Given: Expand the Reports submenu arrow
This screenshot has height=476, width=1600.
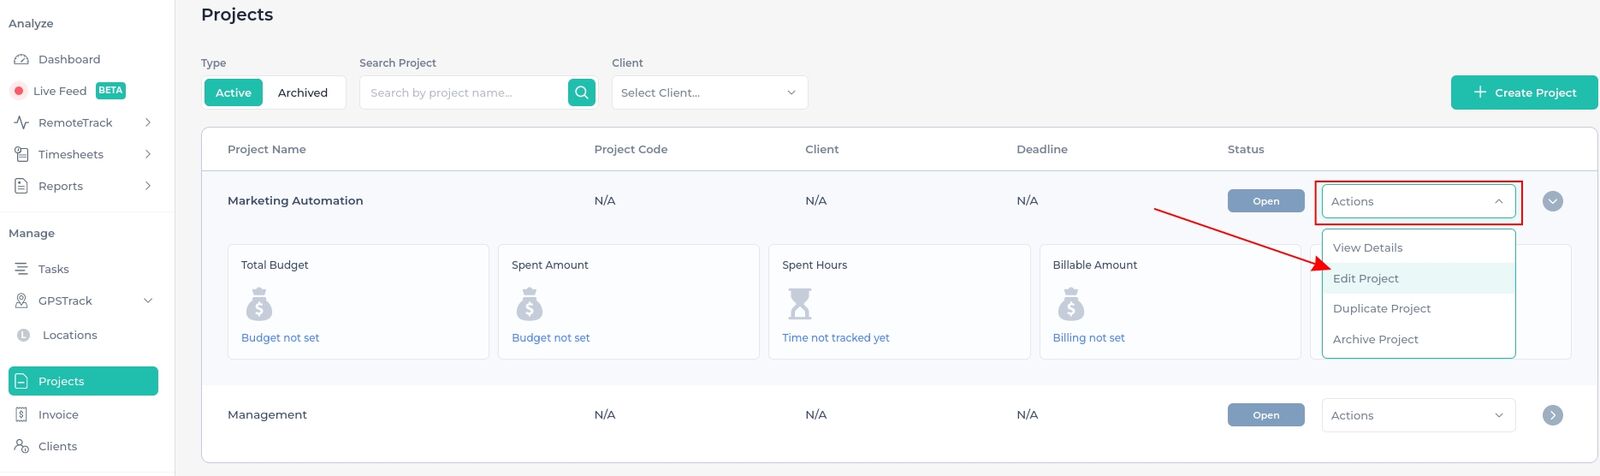Looking at the screenshot, I should click(148, 186).
